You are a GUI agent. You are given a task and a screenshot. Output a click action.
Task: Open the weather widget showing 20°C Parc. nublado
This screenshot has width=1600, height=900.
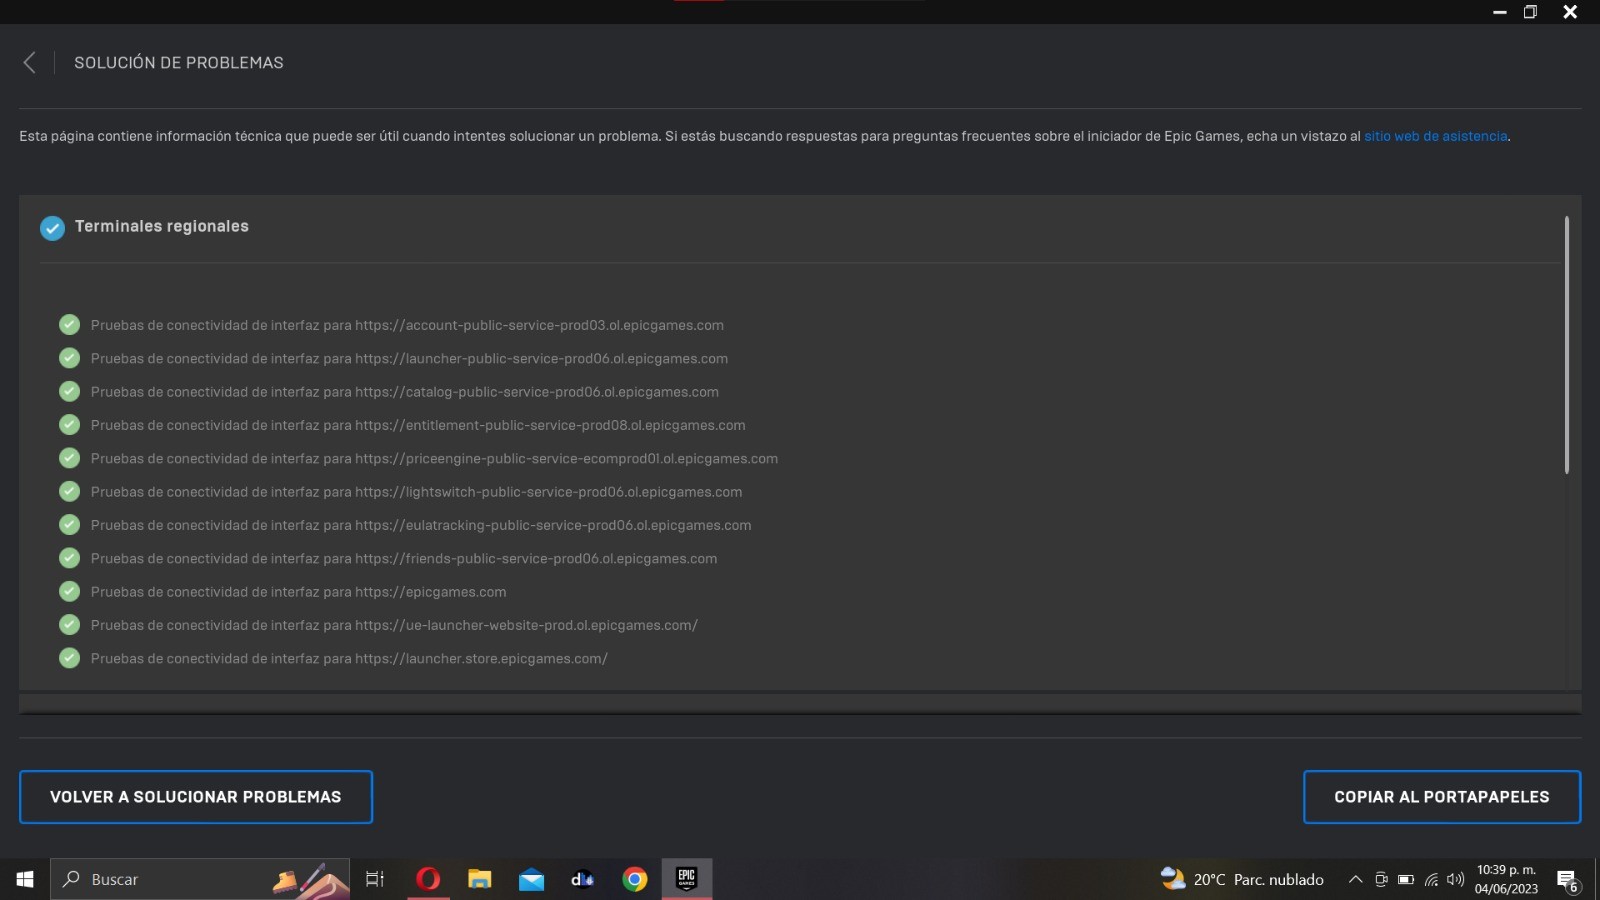(x=1242, y=879)
